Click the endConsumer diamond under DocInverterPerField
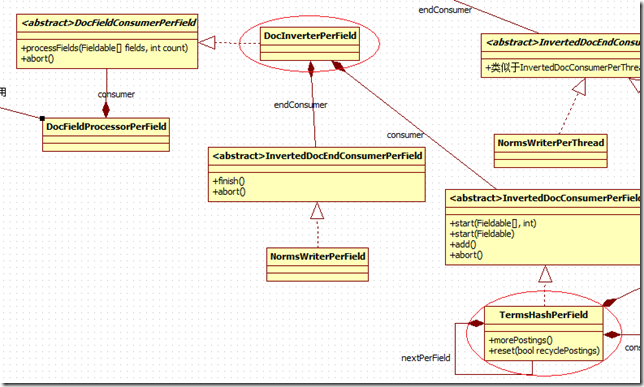The image size is (644, 387). pyautogui.click(x=311, y=69)
